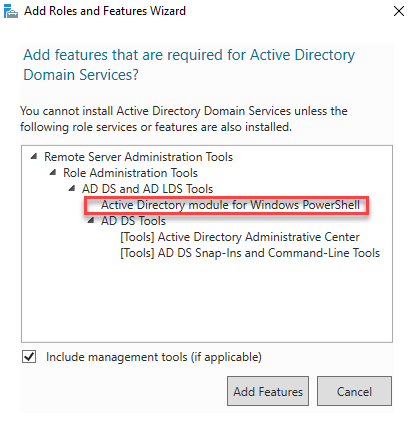Select AD DS Snap-Ins and Command-Line Tools entry
The height and width of the screenshot is (430, 413).
click(x=250, y=253)
